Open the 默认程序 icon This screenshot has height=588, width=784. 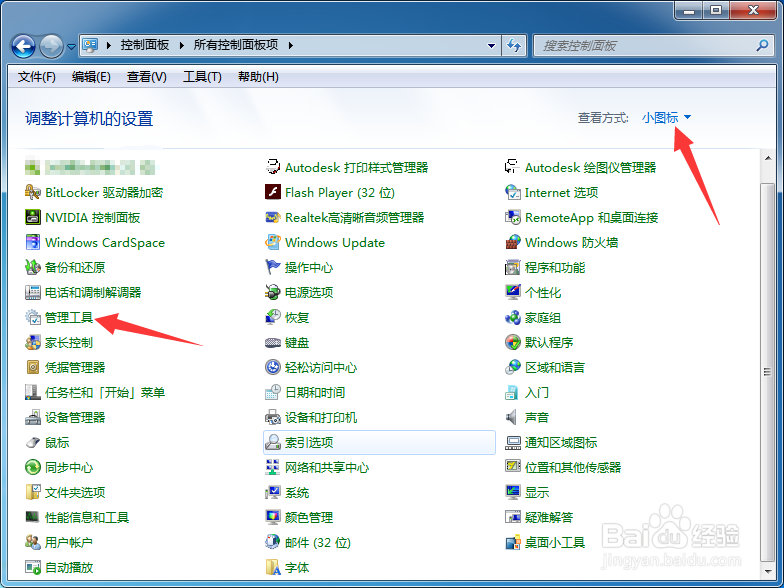click(512, 342)
